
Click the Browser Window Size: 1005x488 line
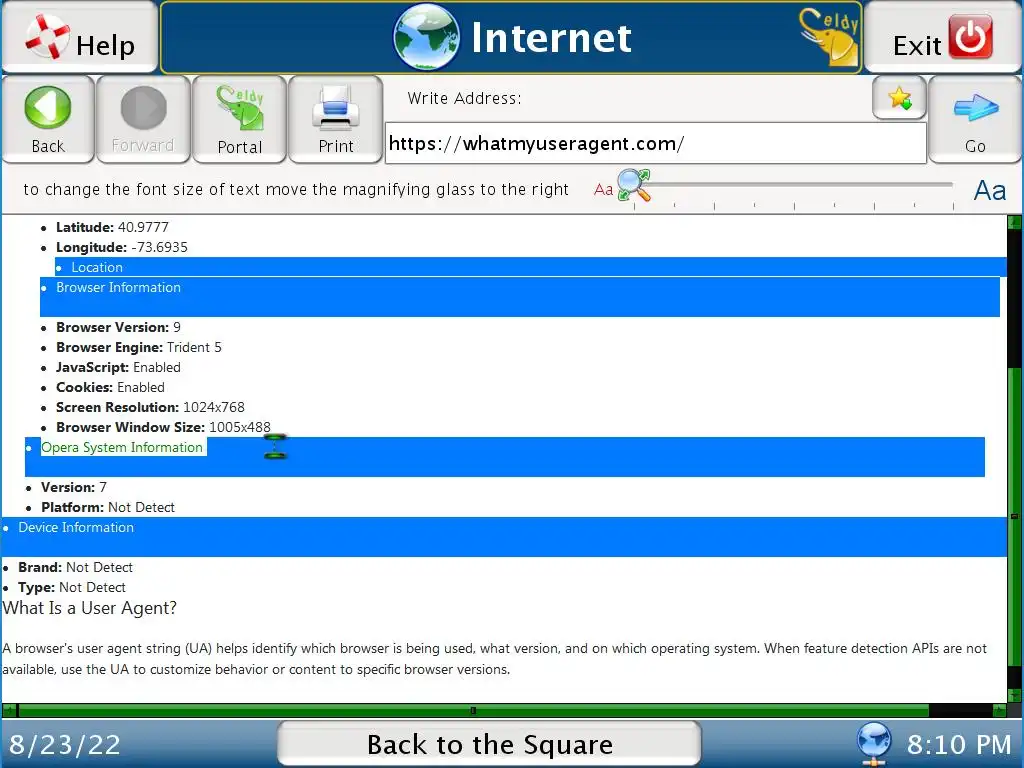[x=163, y=427]
